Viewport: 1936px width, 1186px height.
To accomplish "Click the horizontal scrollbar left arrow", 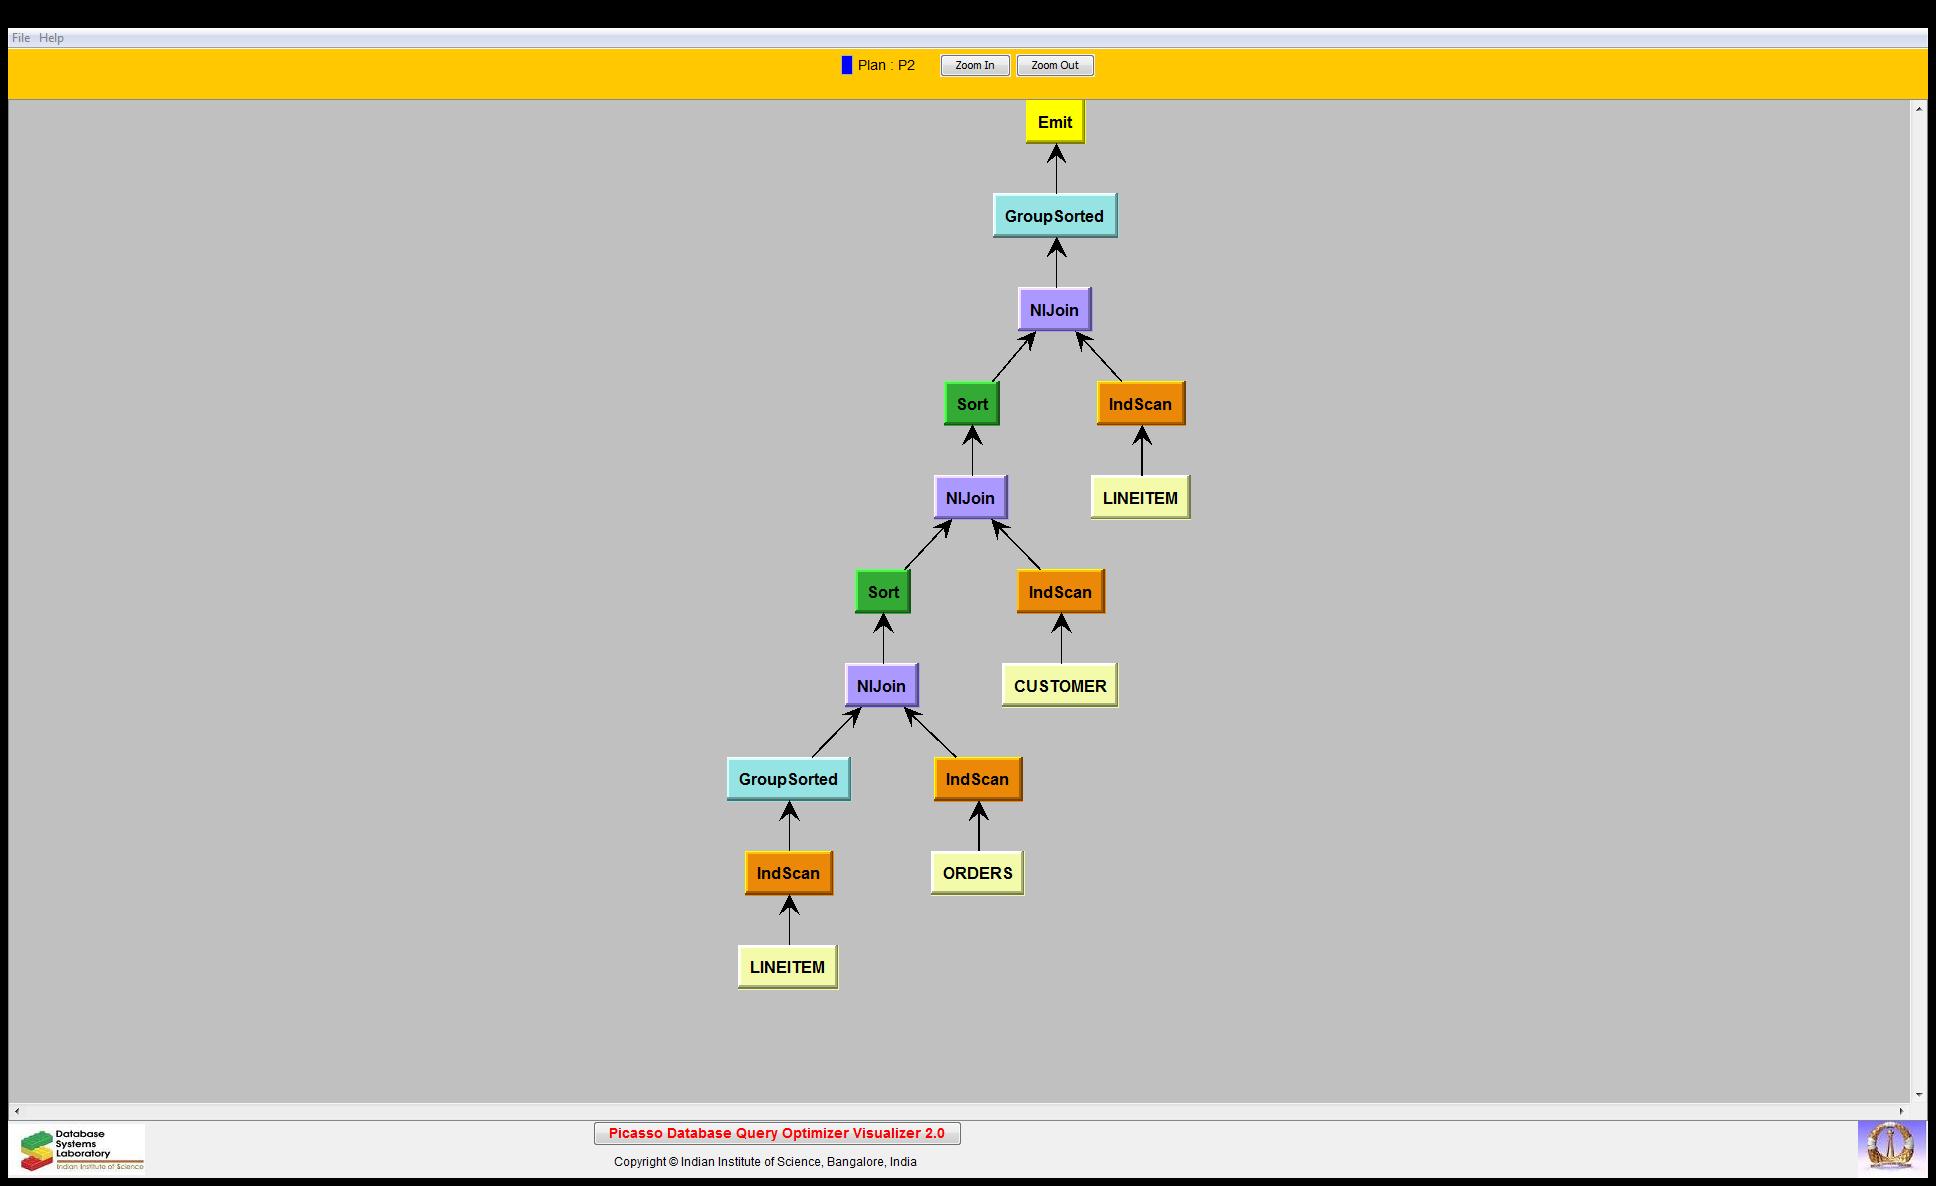I will click(x=16, y=1111).
